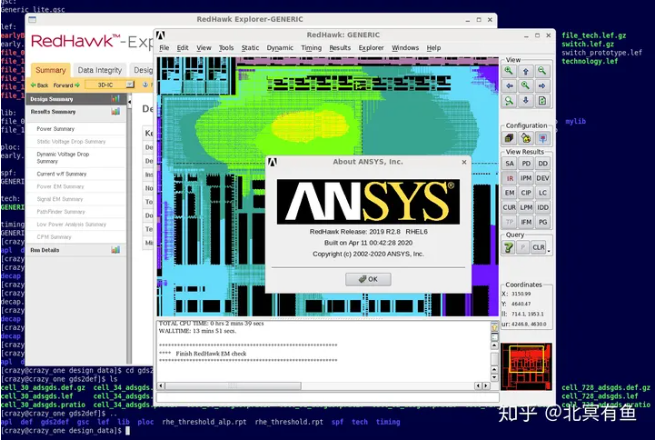Pan the layout view left with left arrow
655x440 pixels.
509,86
